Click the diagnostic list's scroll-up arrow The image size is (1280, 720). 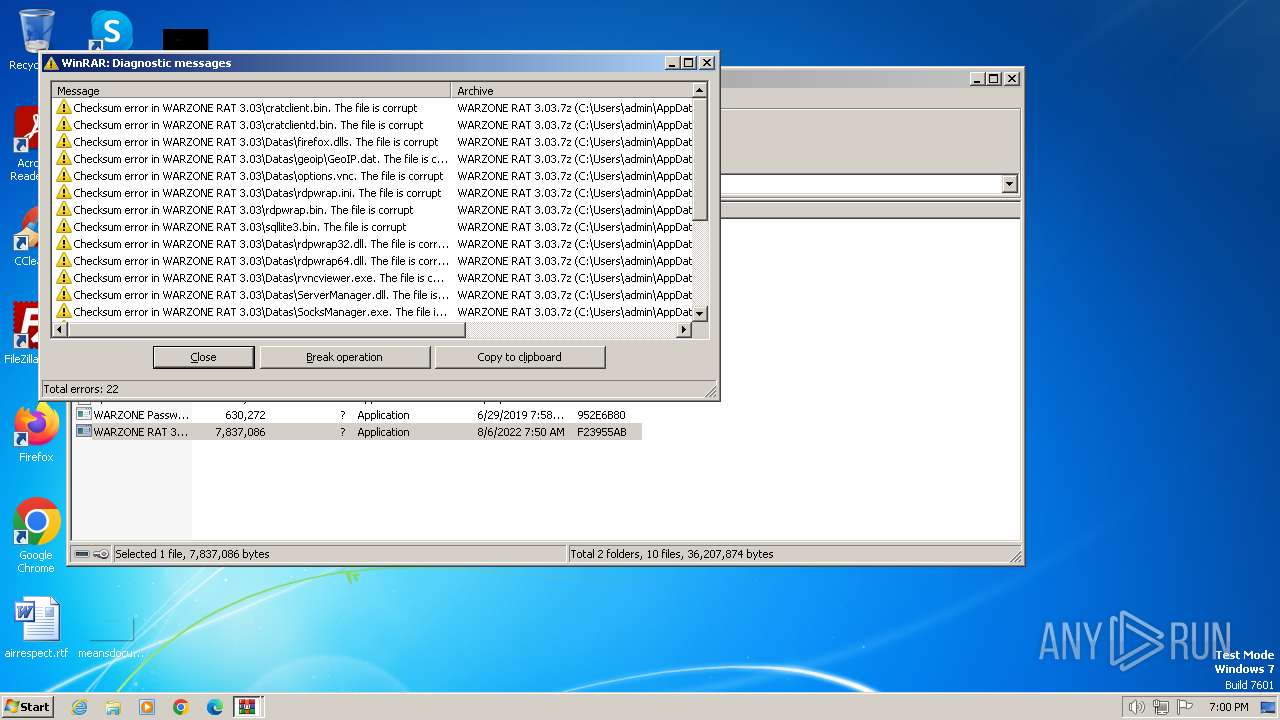(x=700, y=91)
